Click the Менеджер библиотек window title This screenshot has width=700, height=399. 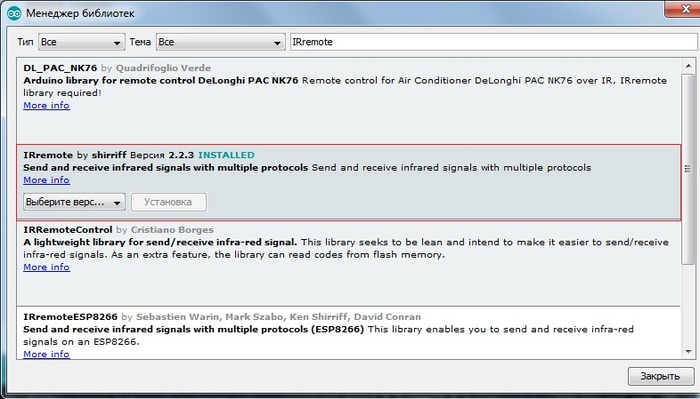[80, 13]
